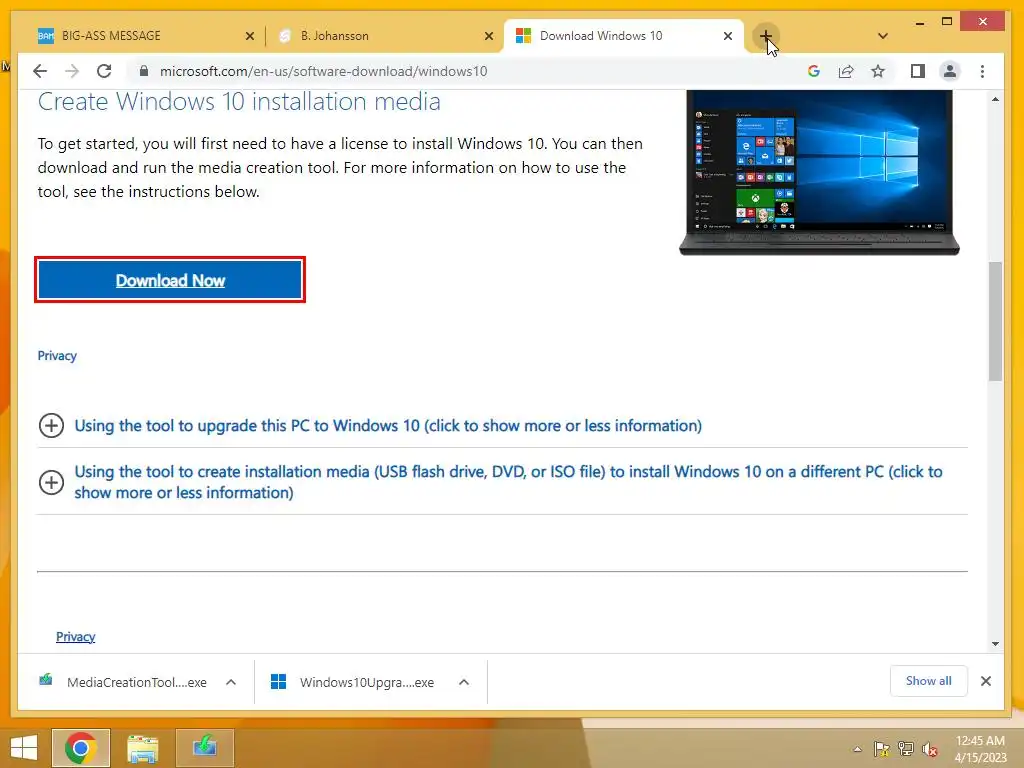Click Show all downloads

[928, 681]
